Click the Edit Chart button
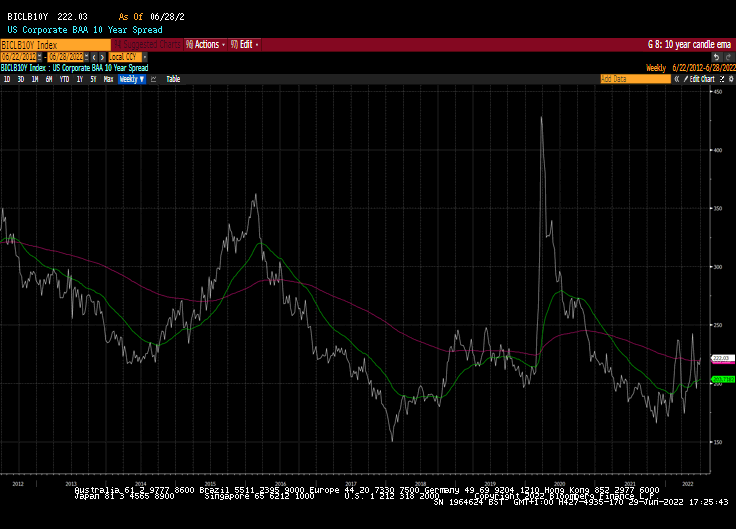The height and width of the screenshot is (529, 736). pyautogui.click(x=699, y=79)
